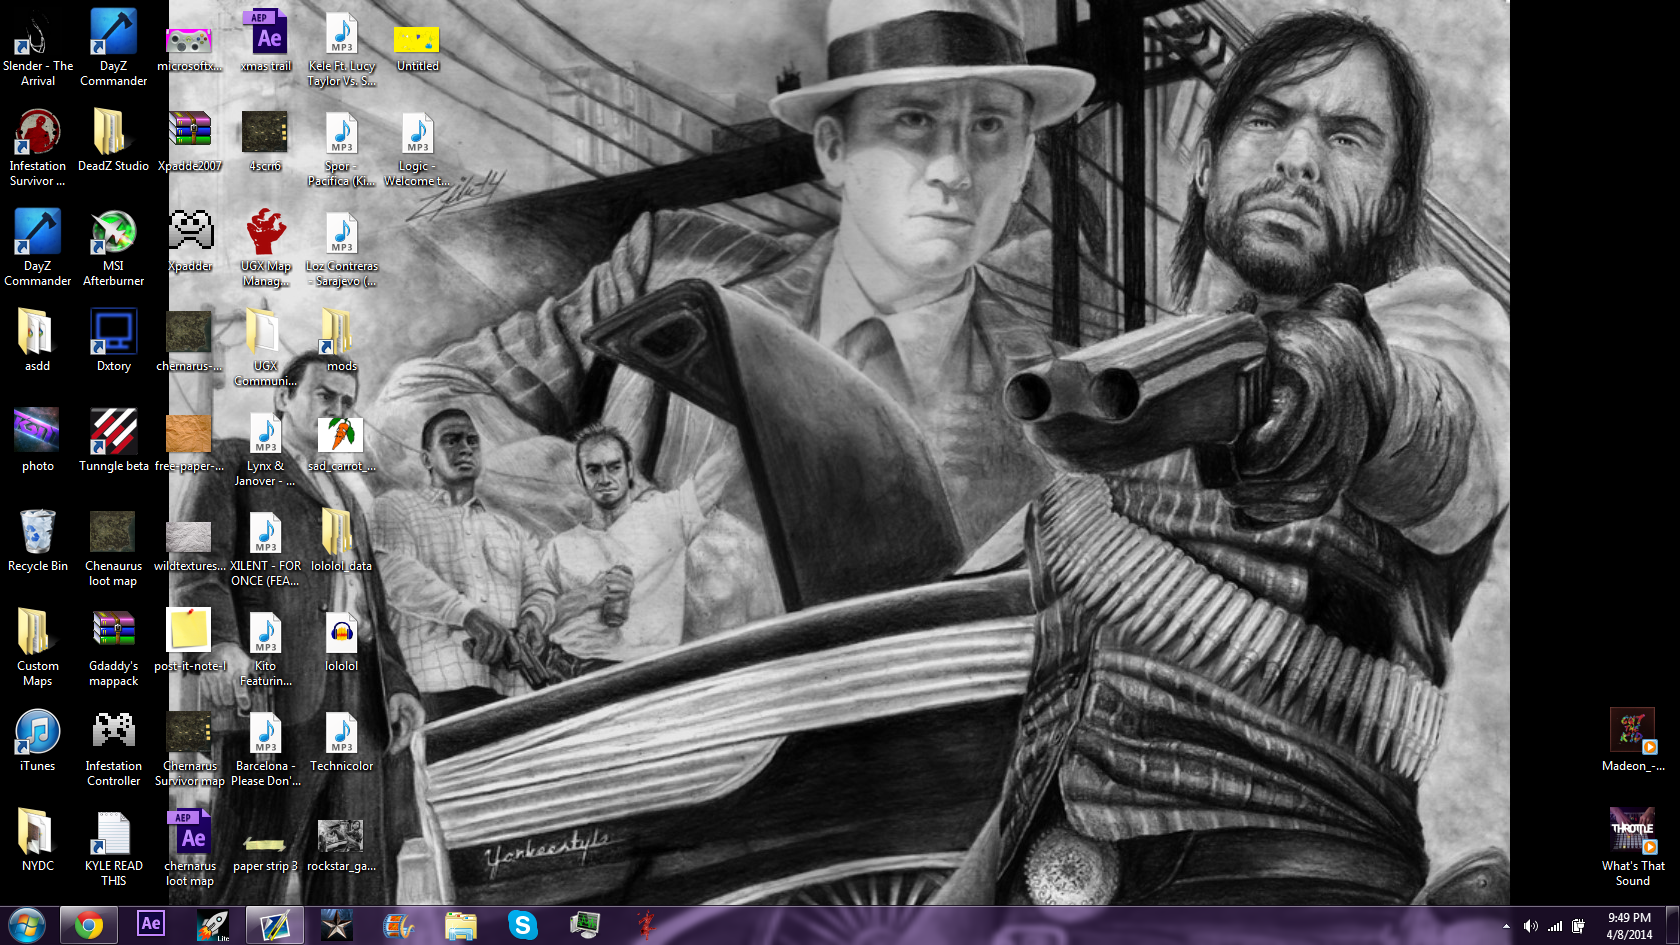Open the lololol audio file
Image resolution: width=1680 pixels, height=945 pixels.
342,640
